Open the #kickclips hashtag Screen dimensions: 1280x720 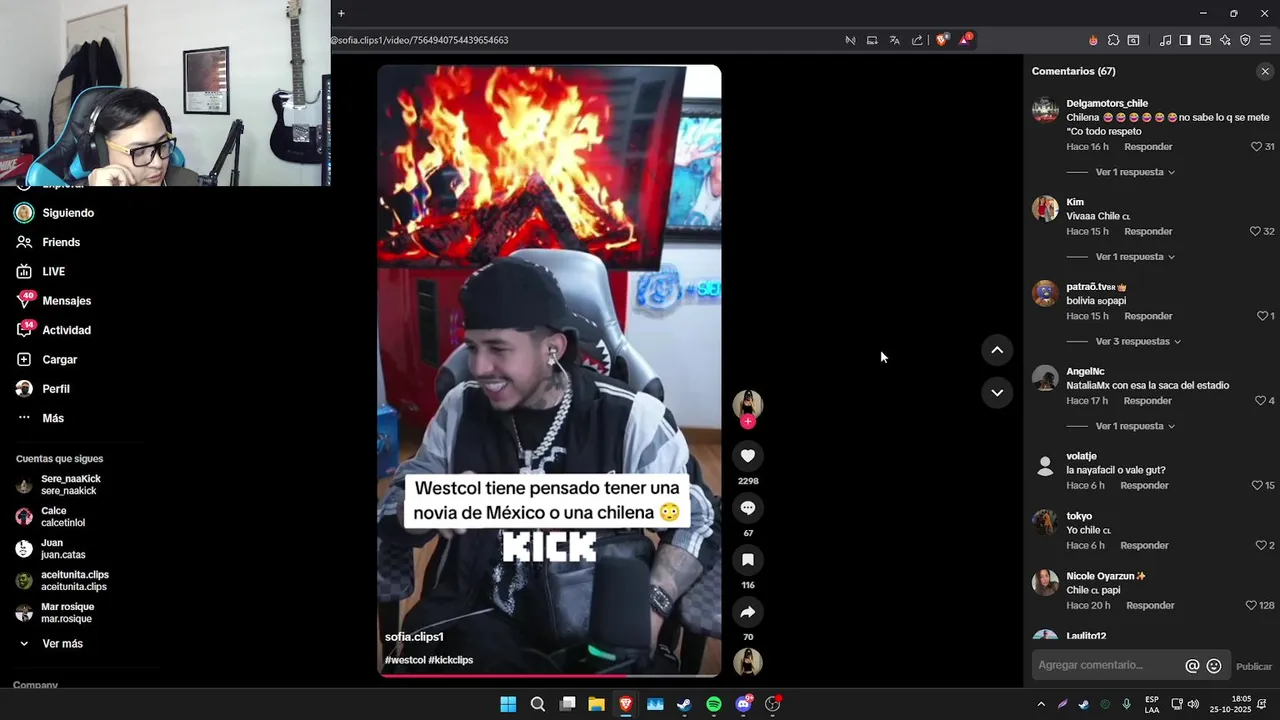451,660
